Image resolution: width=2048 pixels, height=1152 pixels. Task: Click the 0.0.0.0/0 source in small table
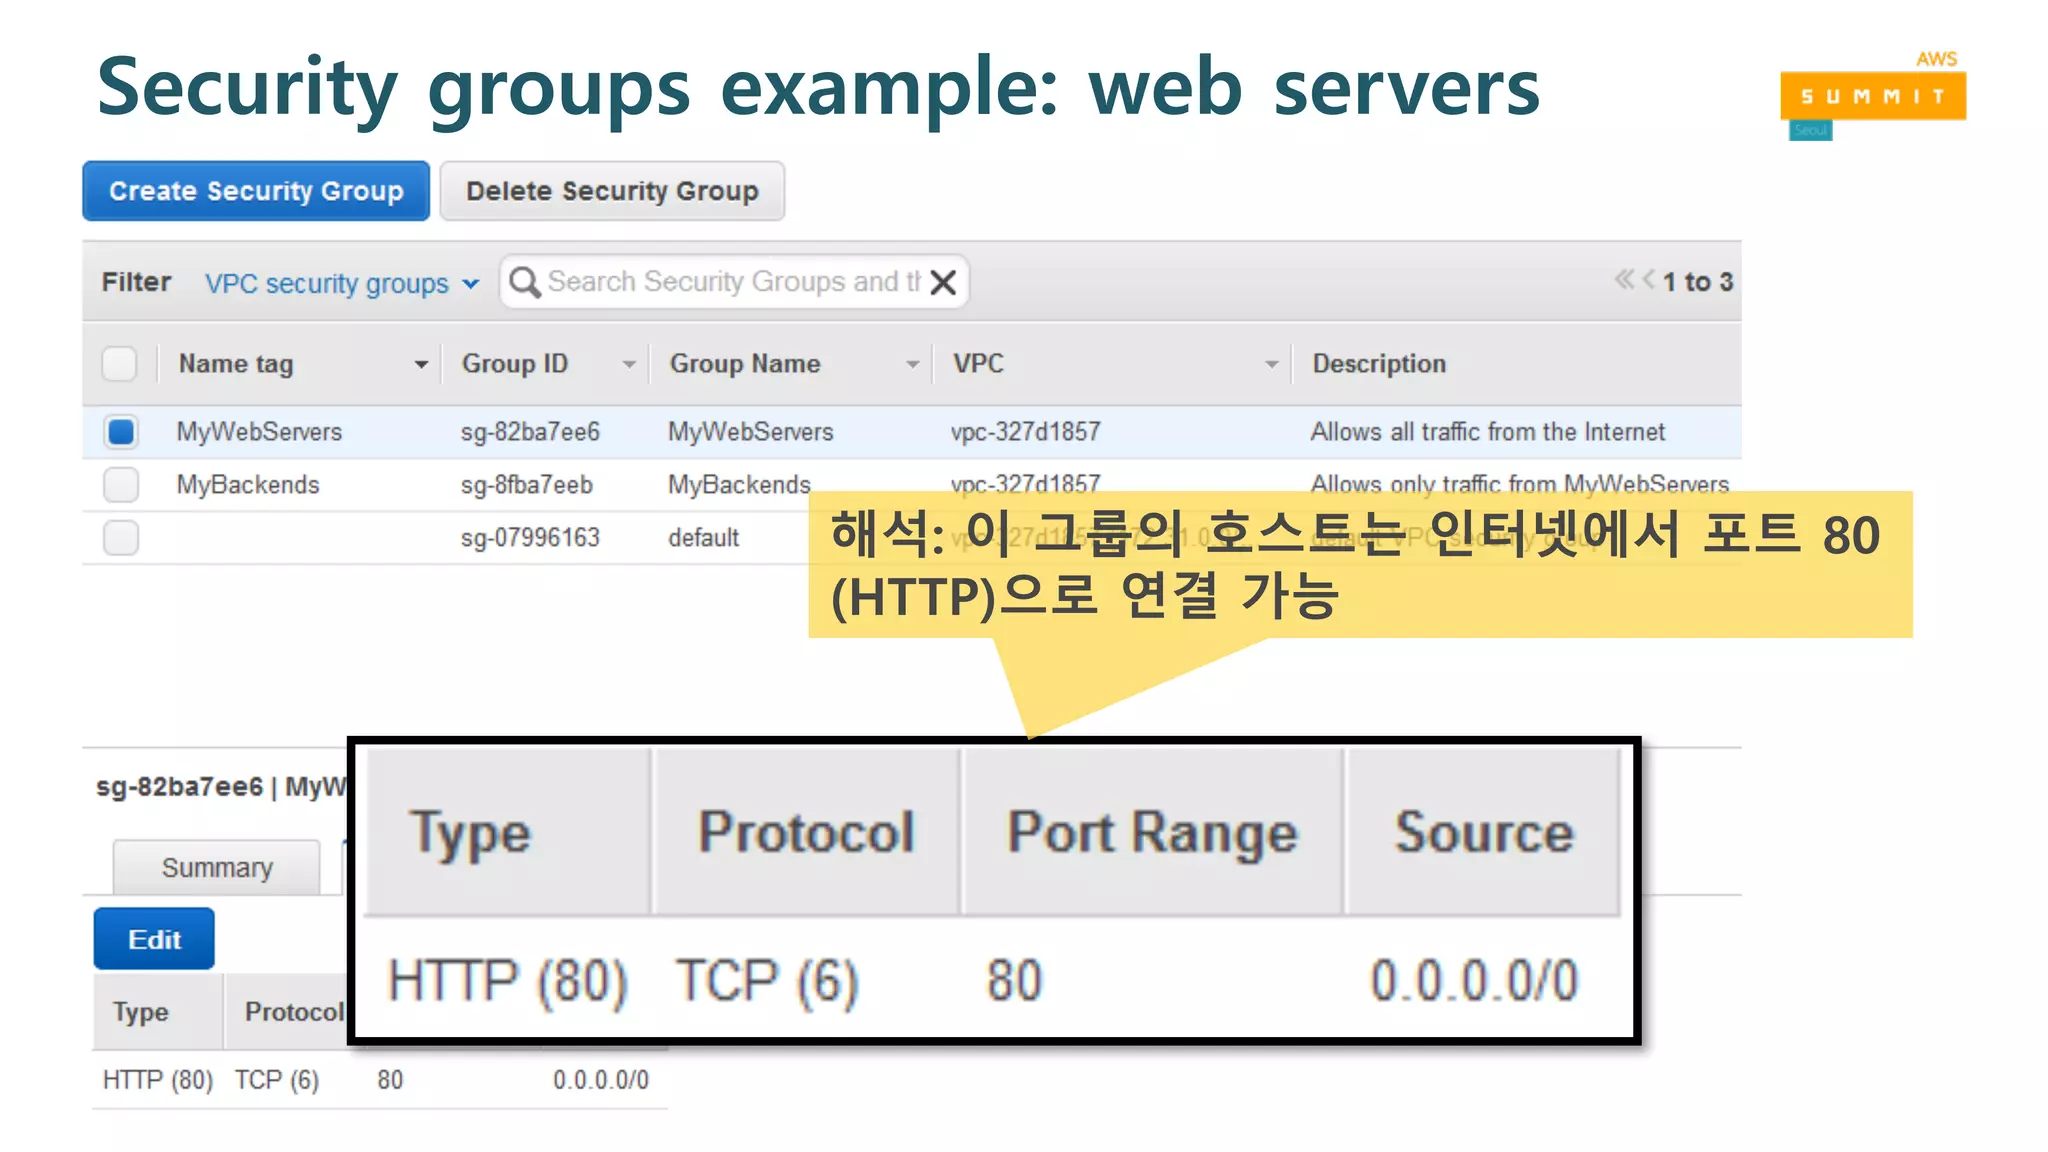[x=601, y=1081]
